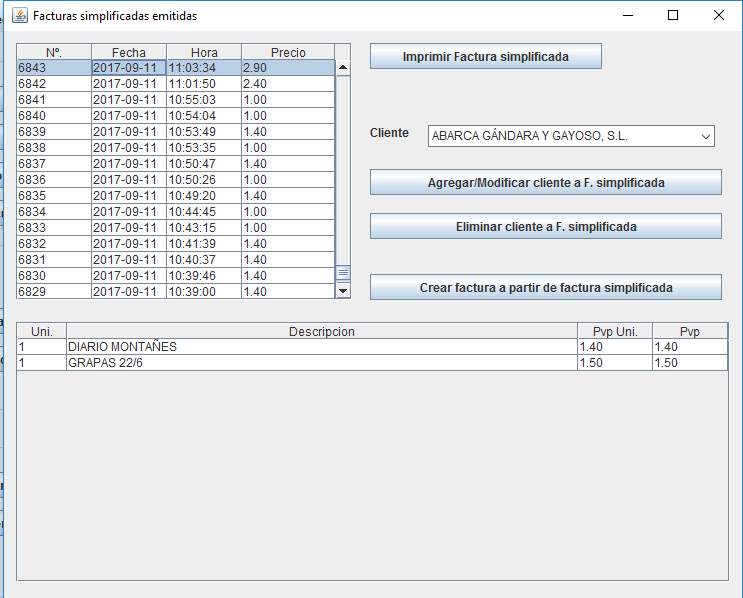Image resolution: width=743 pixels, height=598 pixels.
Task: Click the Descripcion column header
Action: [321, 332]
